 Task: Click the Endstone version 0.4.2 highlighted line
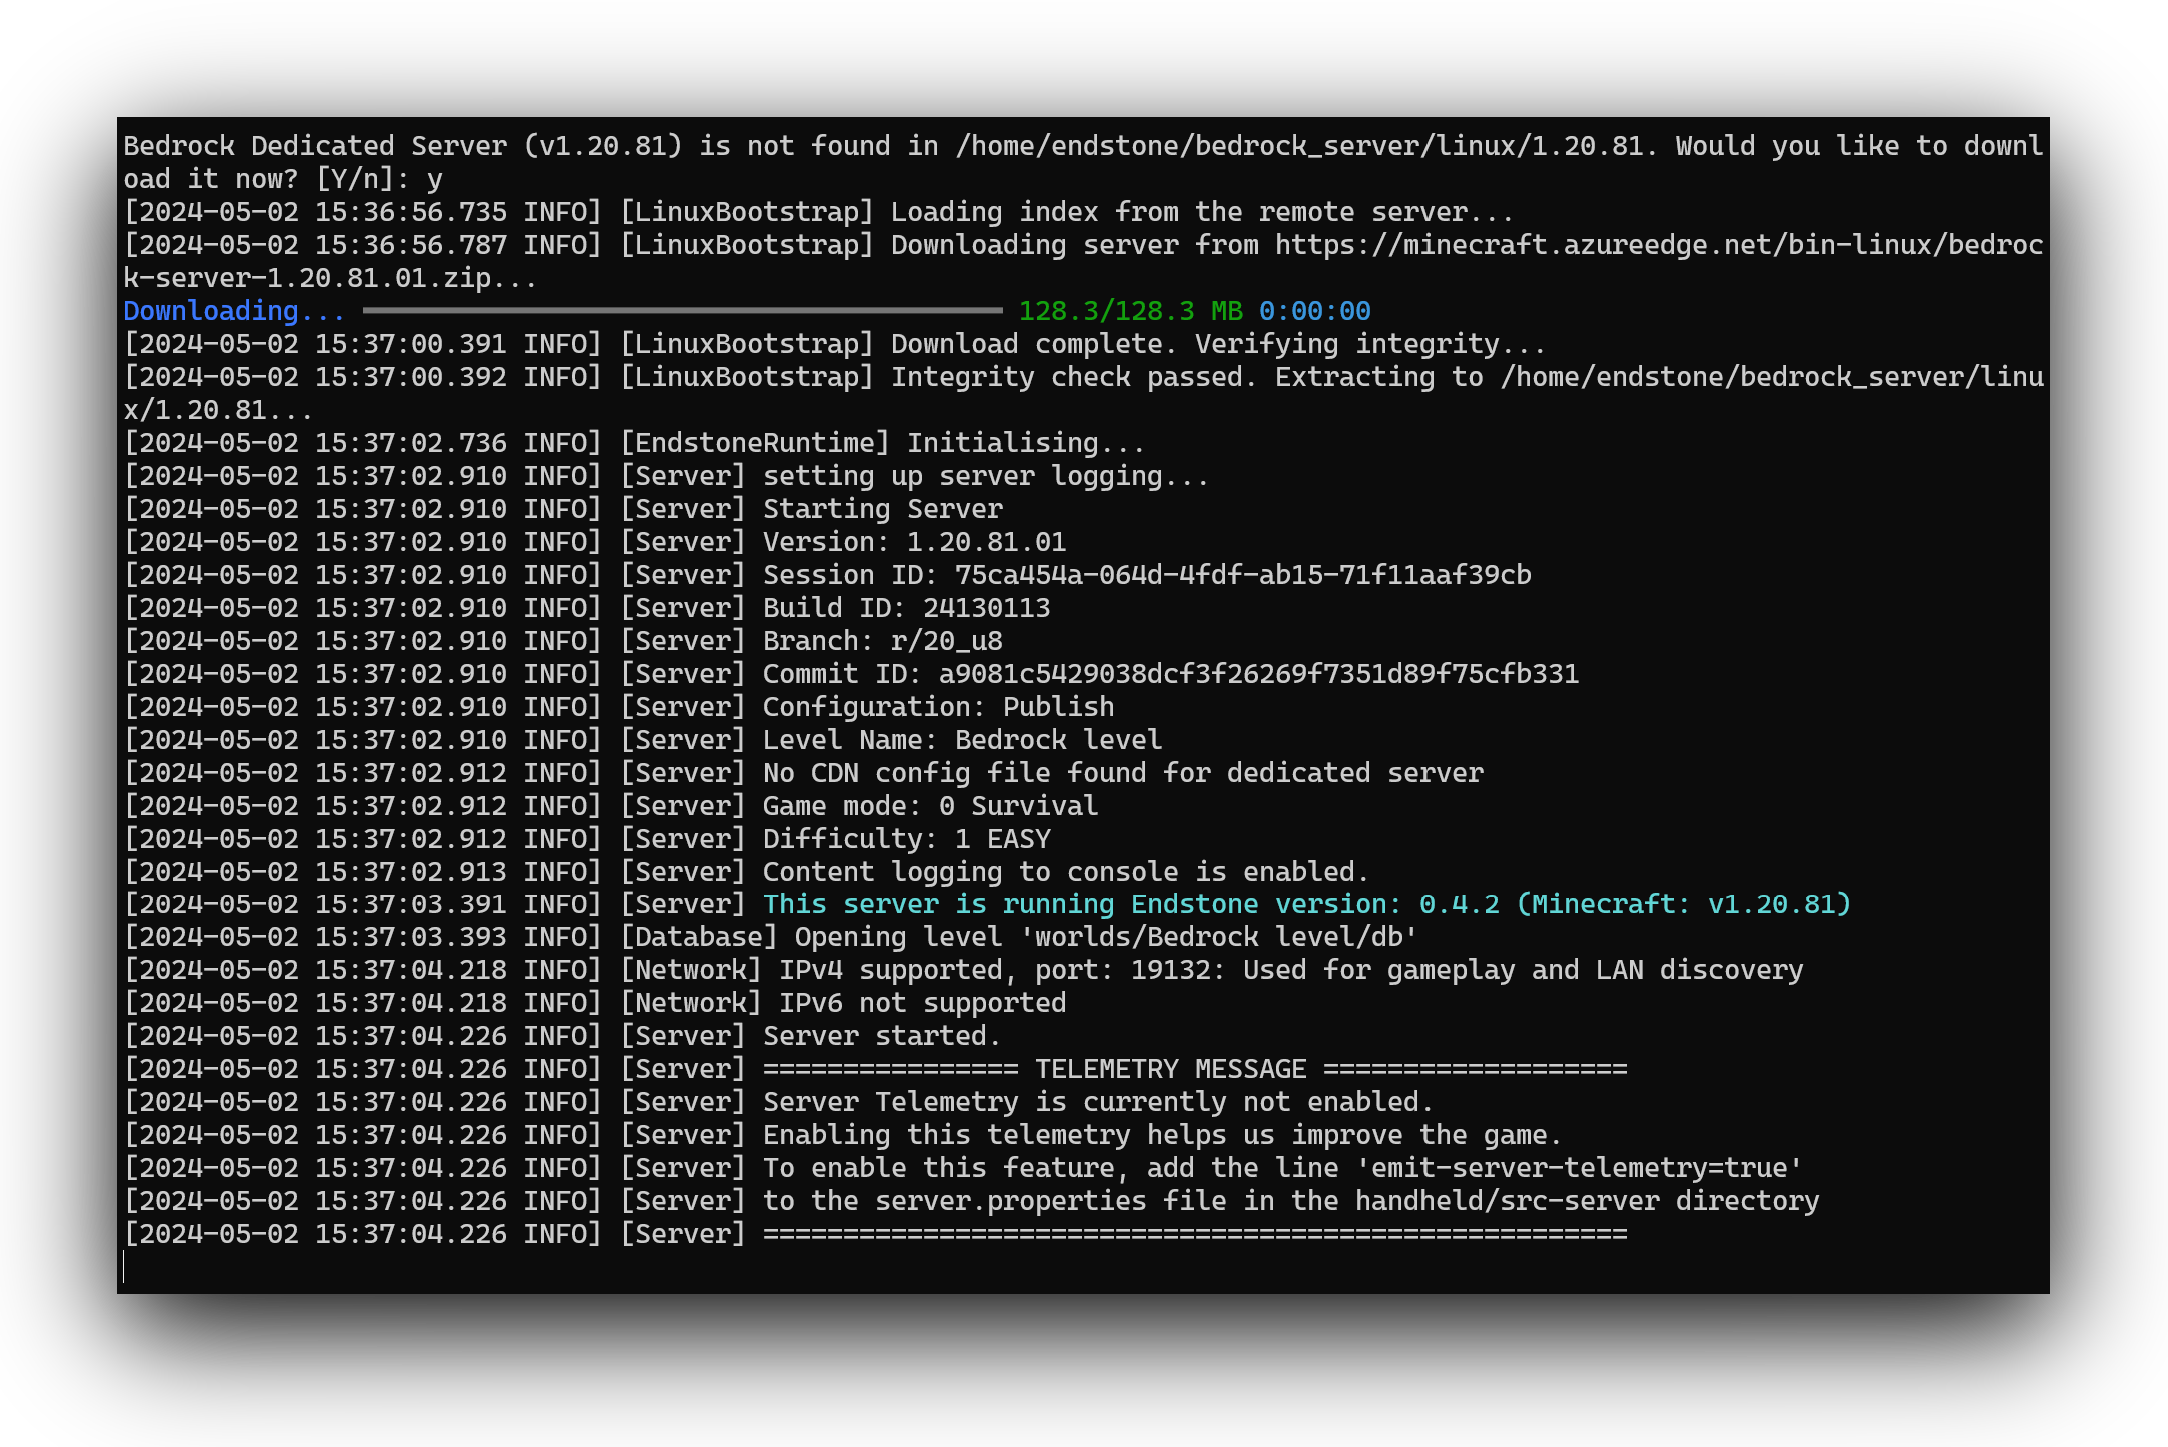point(1300,903)
